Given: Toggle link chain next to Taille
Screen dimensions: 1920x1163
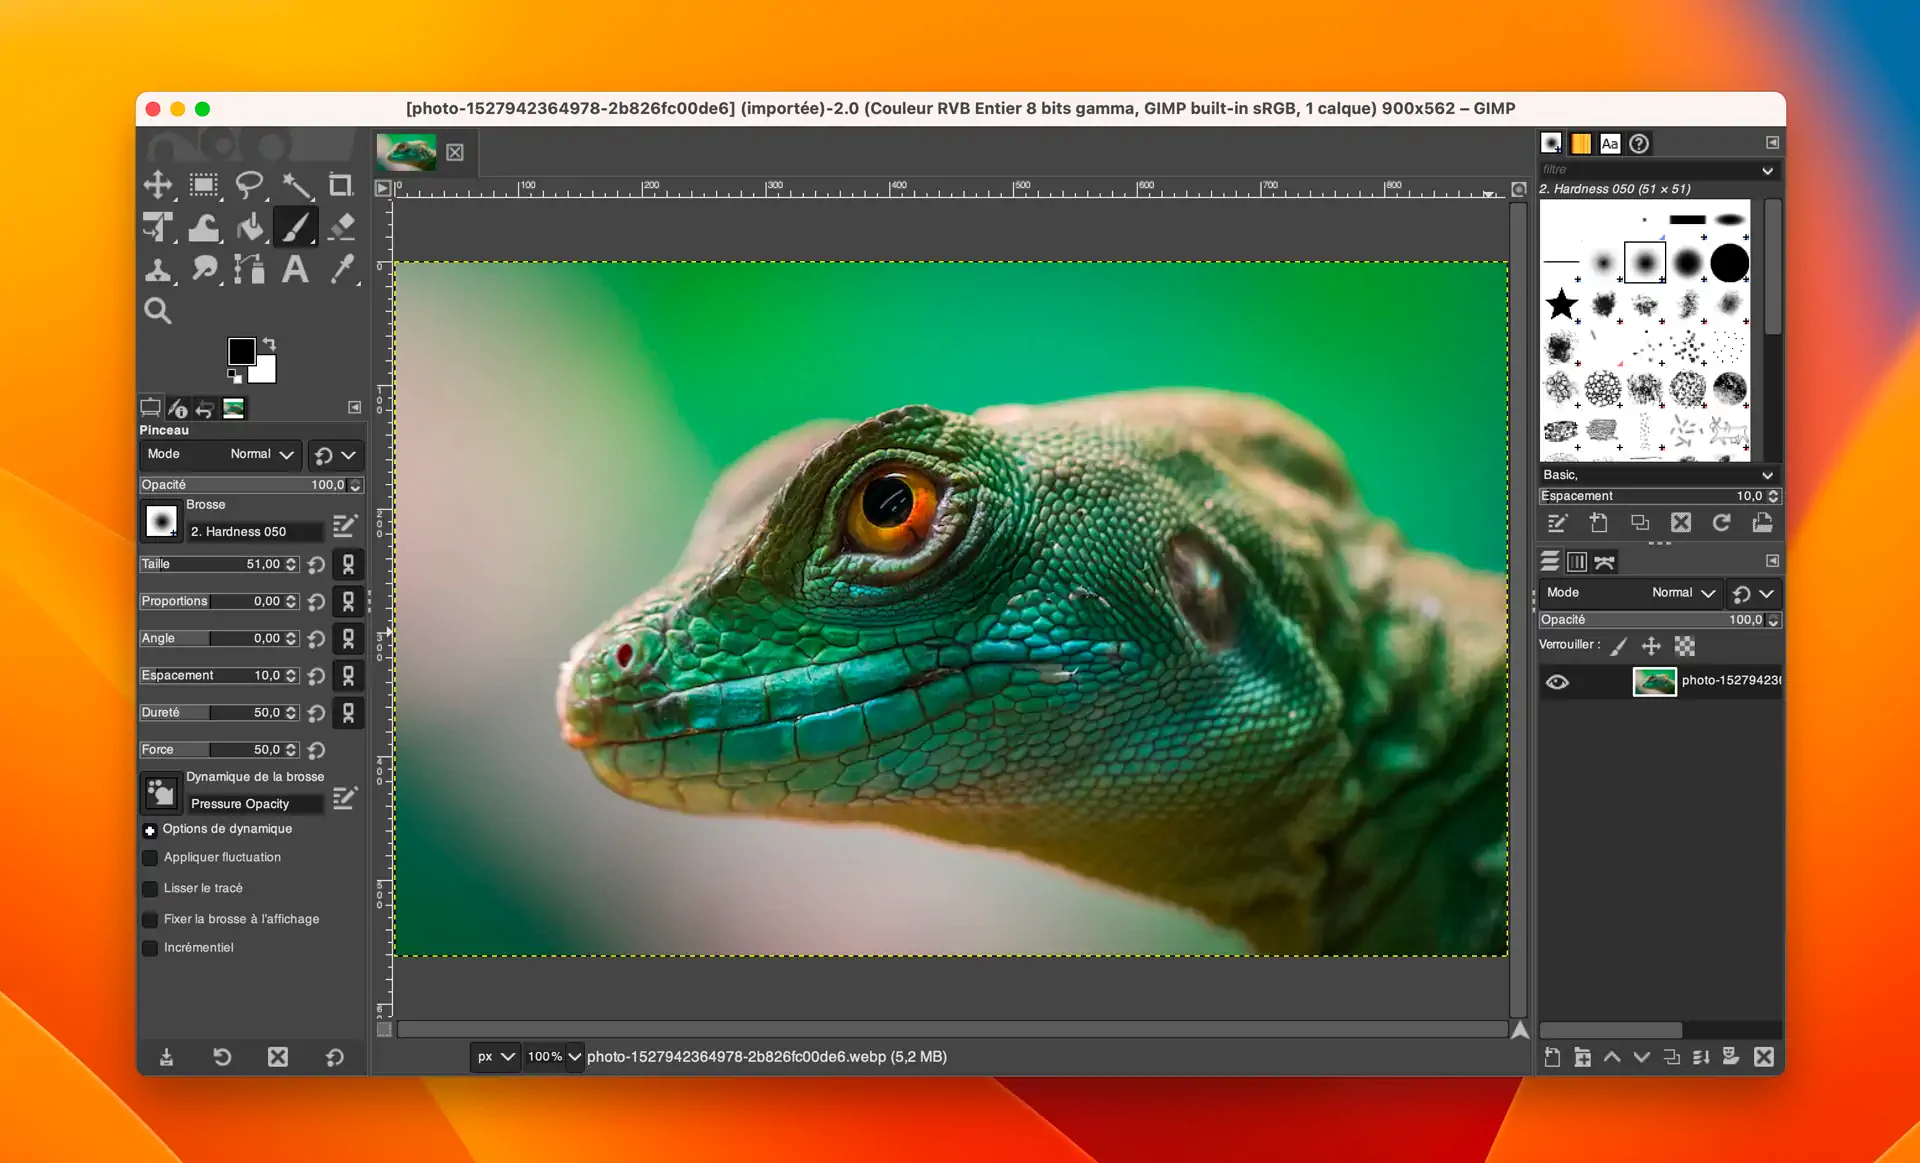Looking at the screenshot, I should [348, 564].
